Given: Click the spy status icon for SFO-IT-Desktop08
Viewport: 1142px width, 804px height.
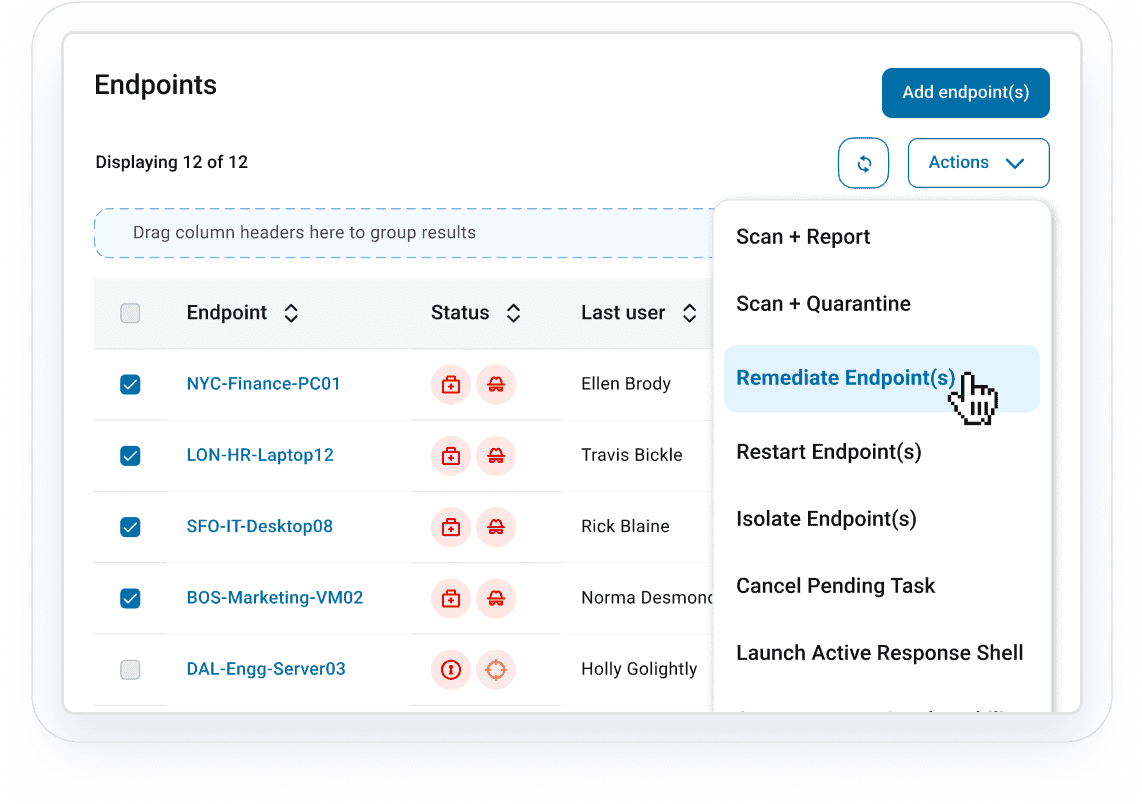Looking at the screenshot, I should (x=496, y=526).
